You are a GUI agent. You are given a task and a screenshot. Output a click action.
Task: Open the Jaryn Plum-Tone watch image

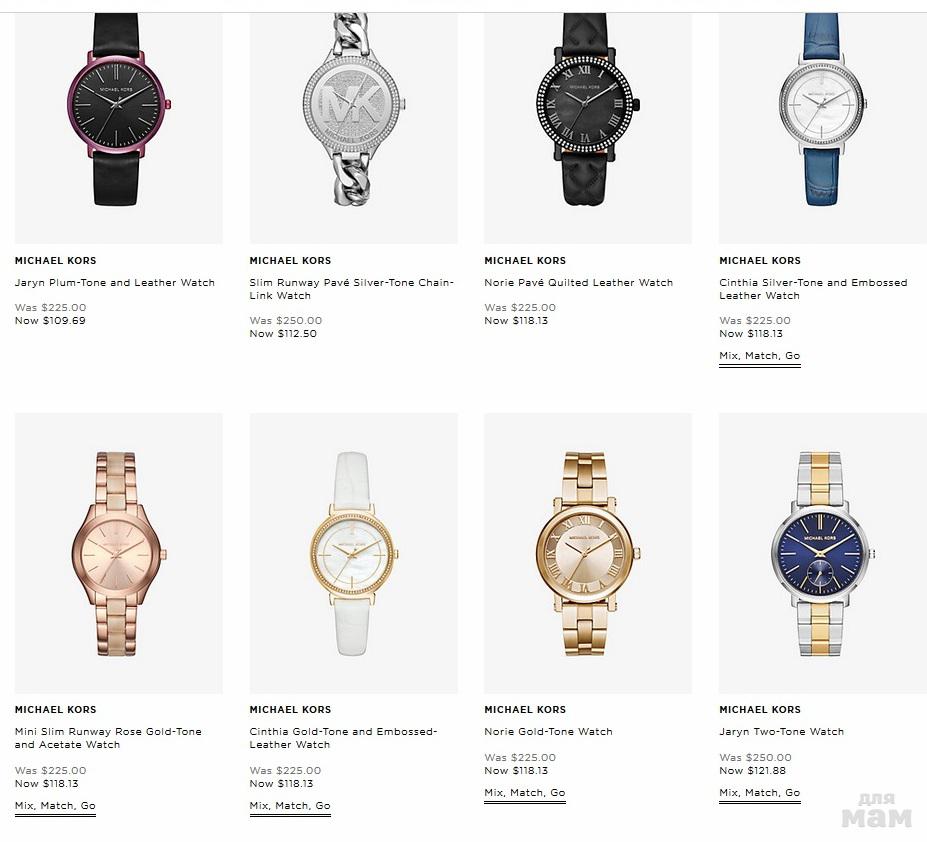click(119, 128)
